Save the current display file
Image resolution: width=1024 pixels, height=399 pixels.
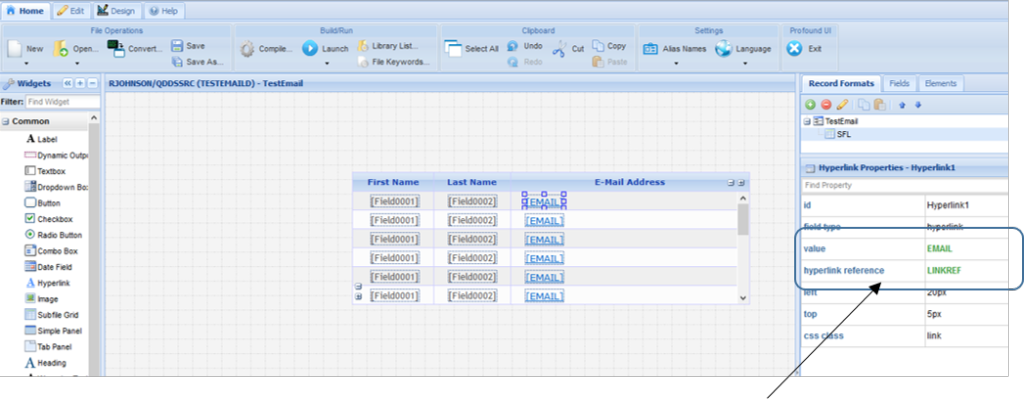tap(188, 46)
